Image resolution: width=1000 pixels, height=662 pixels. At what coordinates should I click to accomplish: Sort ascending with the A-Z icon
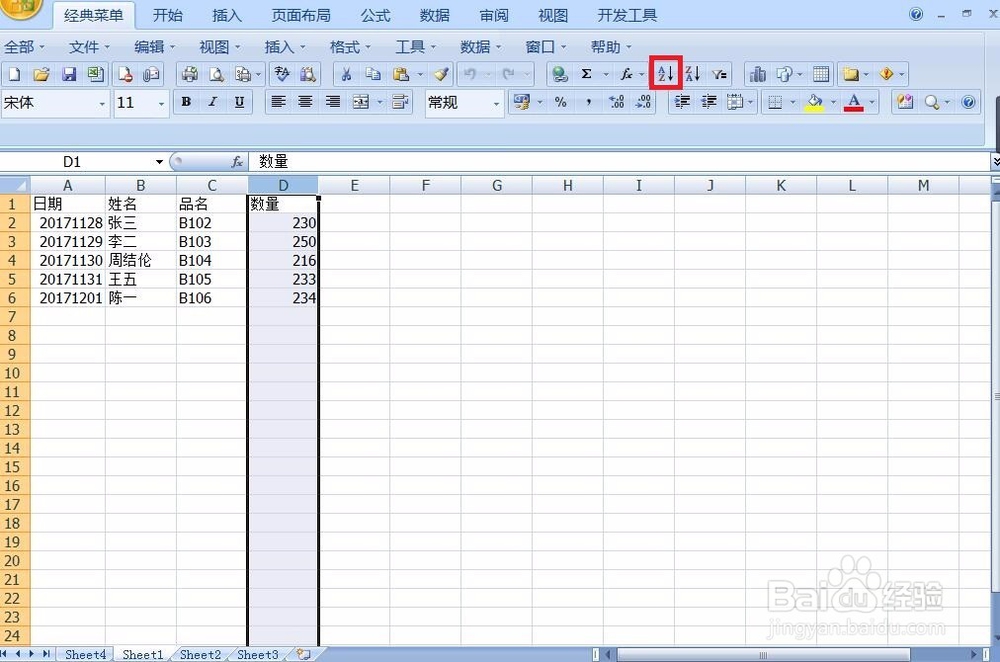tap(666, 73)
